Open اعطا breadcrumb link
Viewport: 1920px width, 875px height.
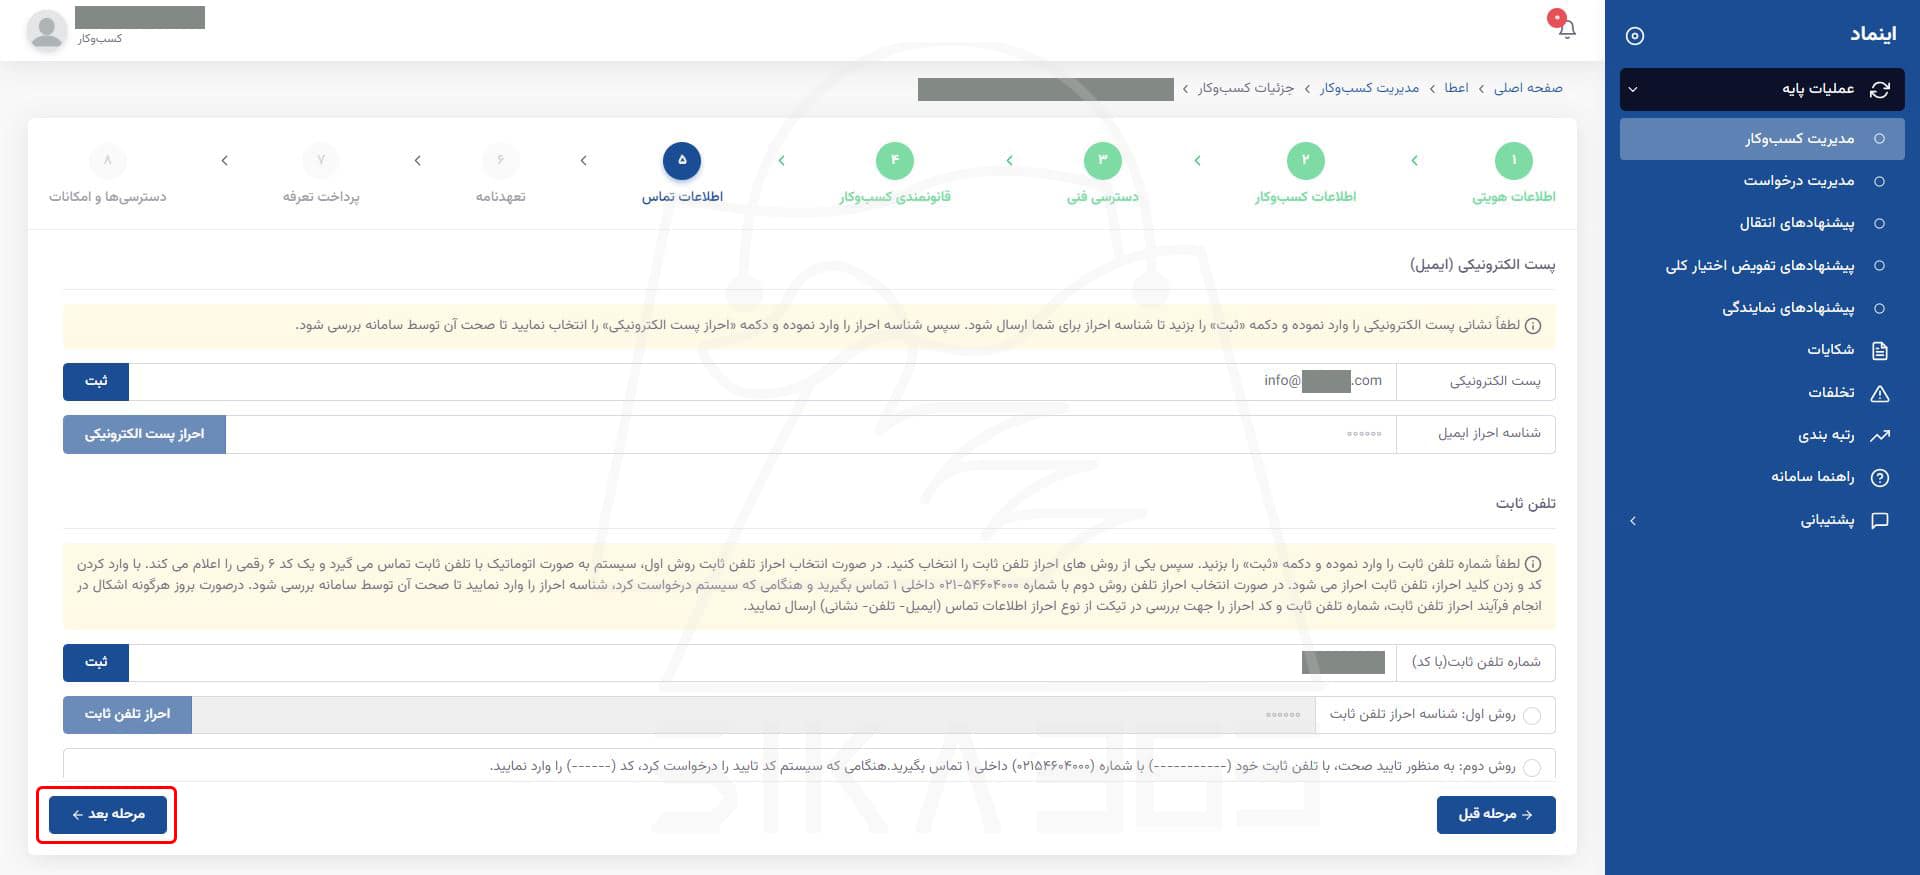[1456, 88]
